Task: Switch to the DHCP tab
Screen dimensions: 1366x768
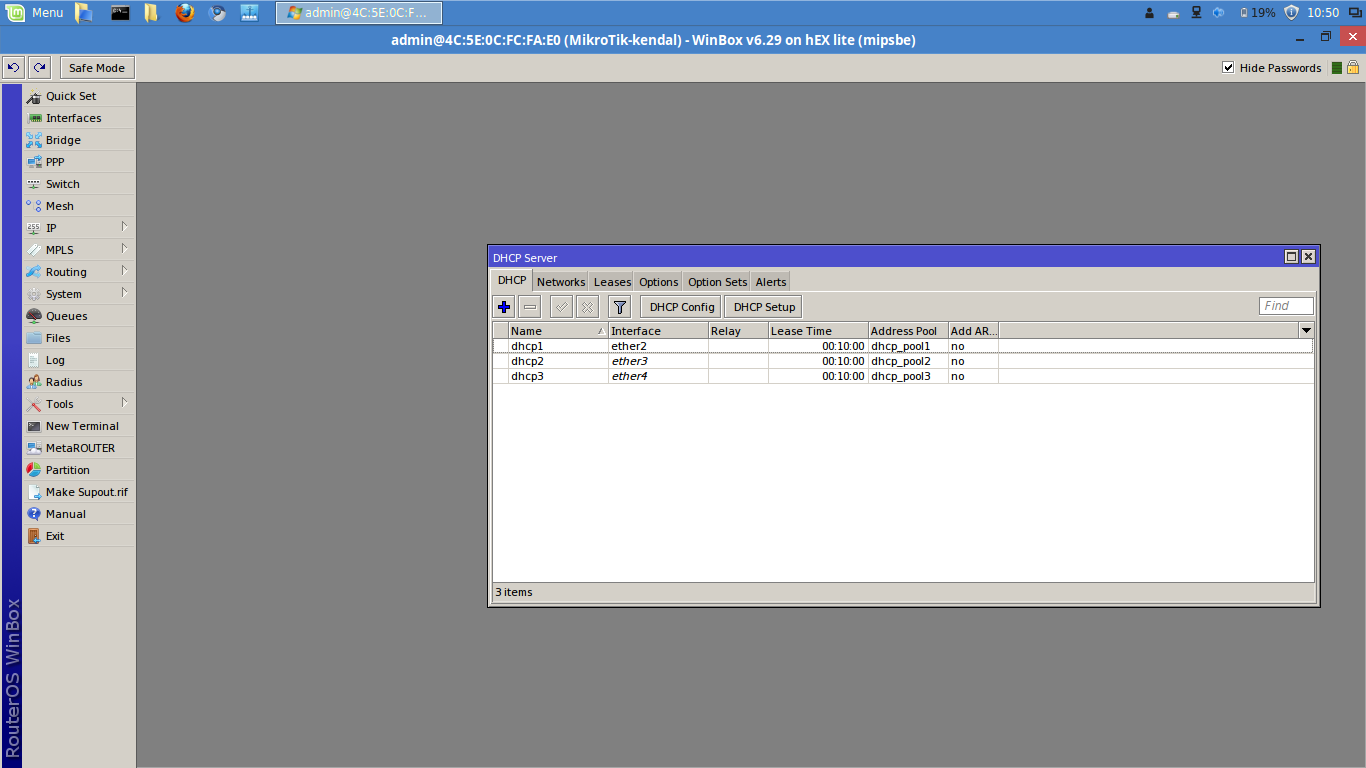Action: 512,281
